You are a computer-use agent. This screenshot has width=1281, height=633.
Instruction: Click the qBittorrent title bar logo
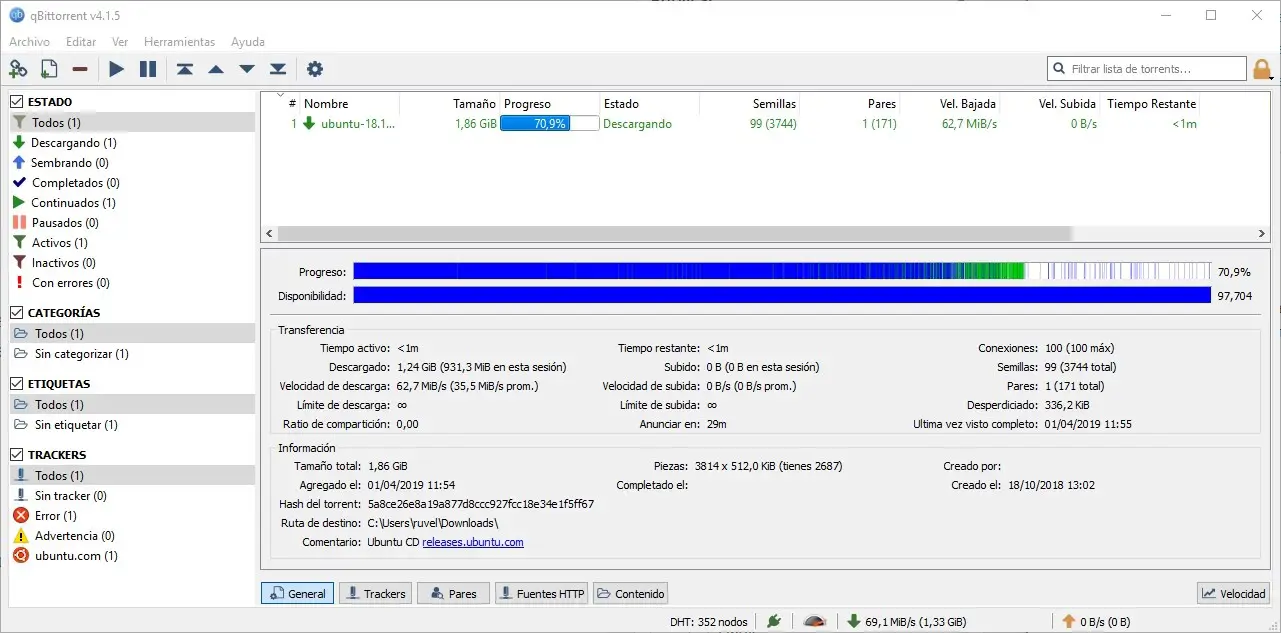point(17,15)
